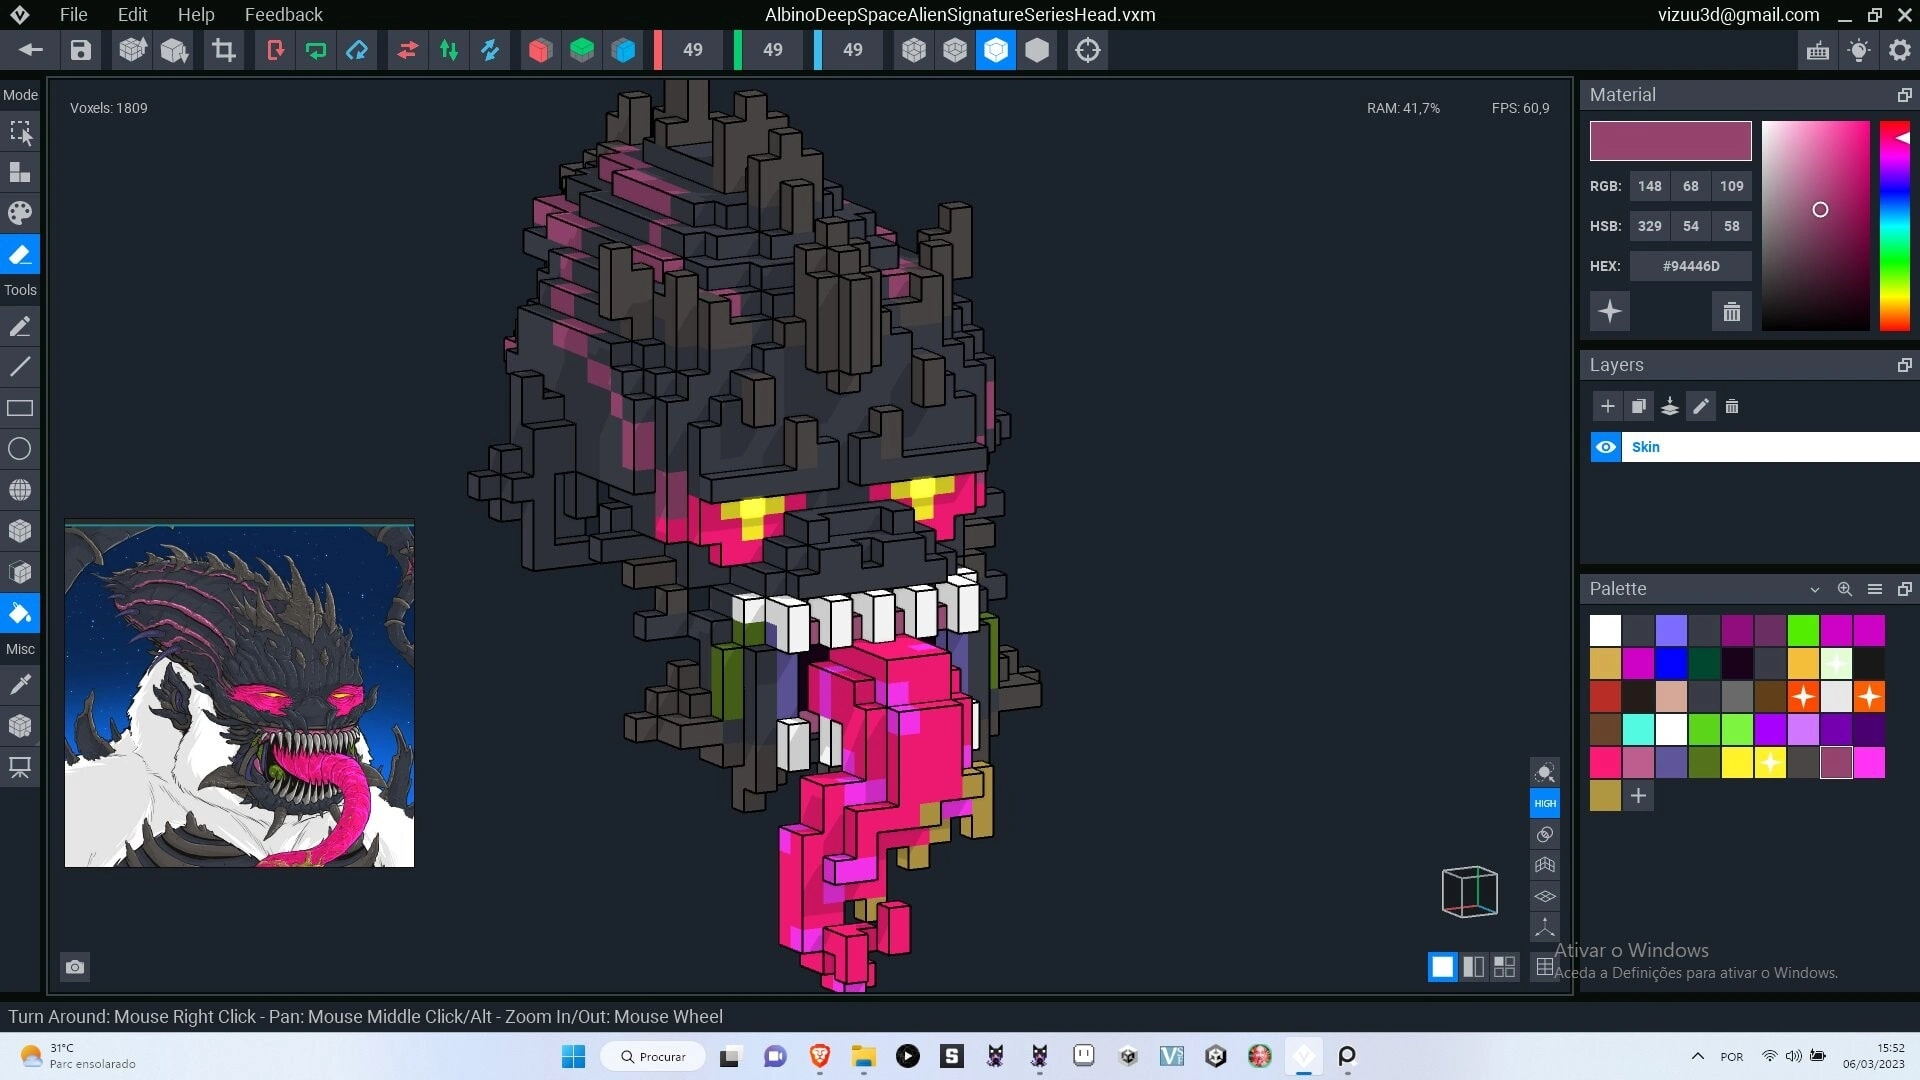This screenshot has height=1080, width=1920.
Task: Click the red rotate axis icon
Action: pyautogui.click(x=274, y=50)
